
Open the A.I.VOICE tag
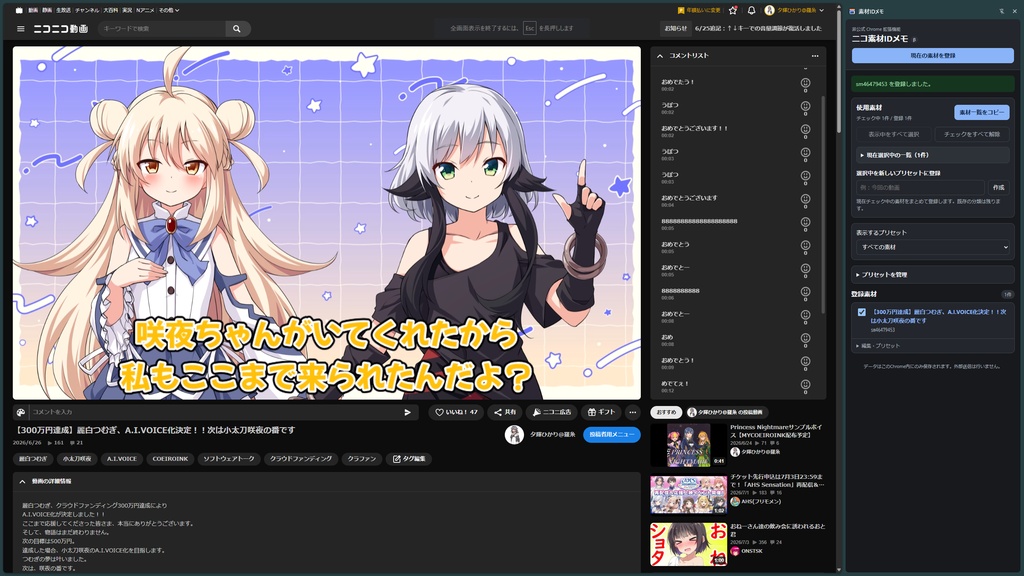click(121, 459)
